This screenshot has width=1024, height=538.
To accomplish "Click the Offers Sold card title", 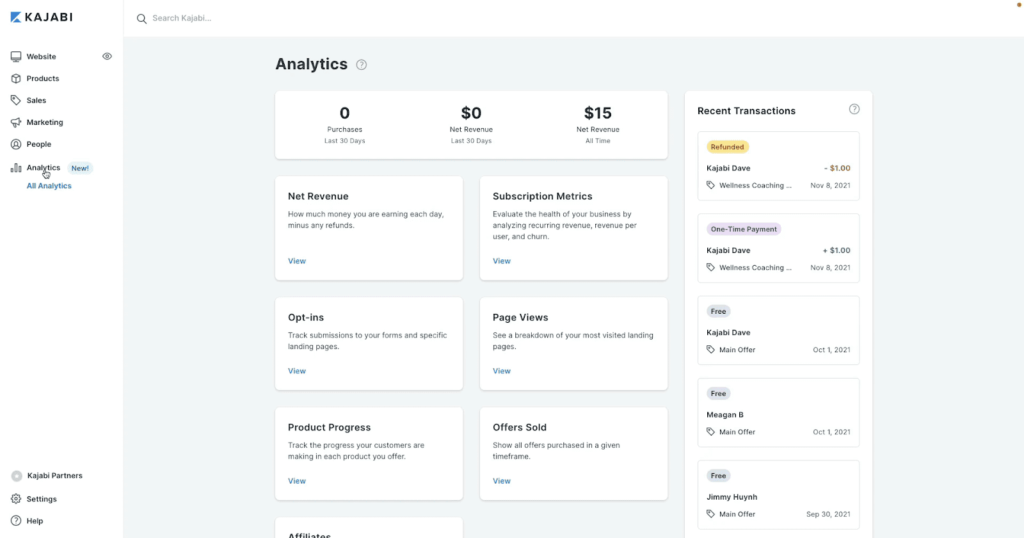I will (x=519, y=428).
